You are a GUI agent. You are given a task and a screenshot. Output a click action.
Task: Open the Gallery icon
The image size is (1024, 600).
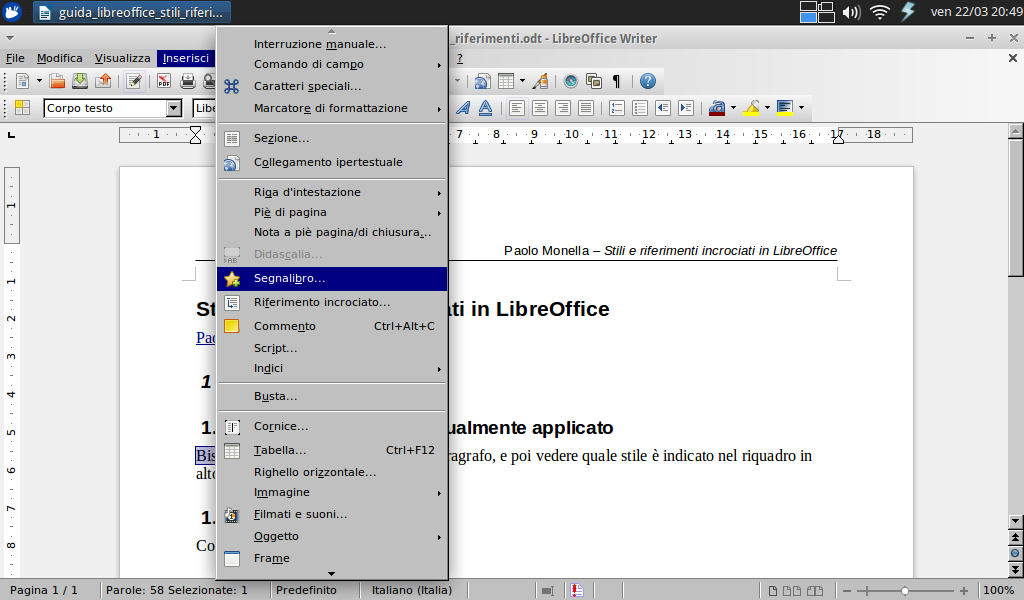point(594,81)
